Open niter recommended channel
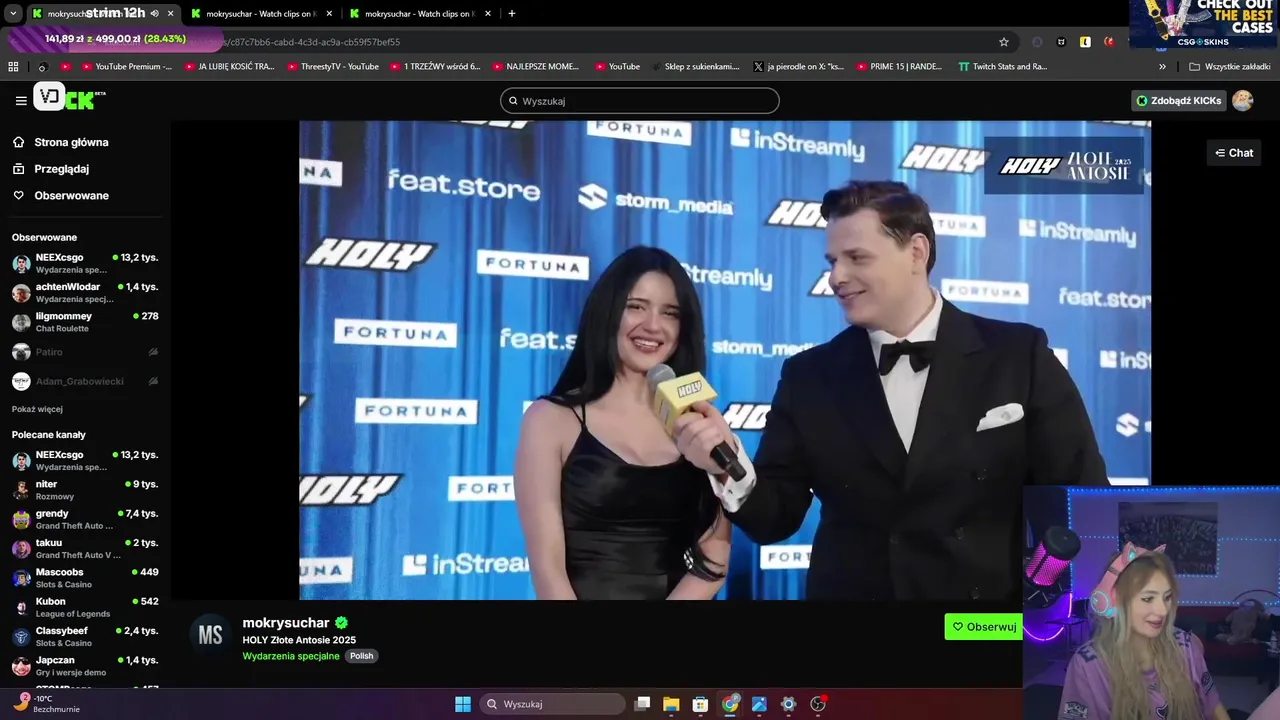The width and height of the screenshot is (1280, 720). click(x=85, y=490)
